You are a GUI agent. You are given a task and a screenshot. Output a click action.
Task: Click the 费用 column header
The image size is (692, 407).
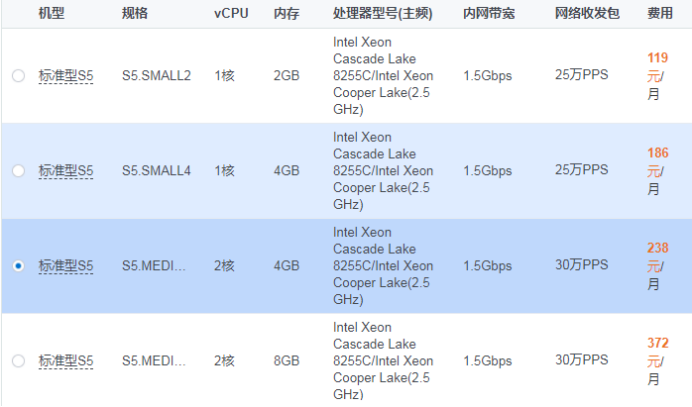(660, 13)
